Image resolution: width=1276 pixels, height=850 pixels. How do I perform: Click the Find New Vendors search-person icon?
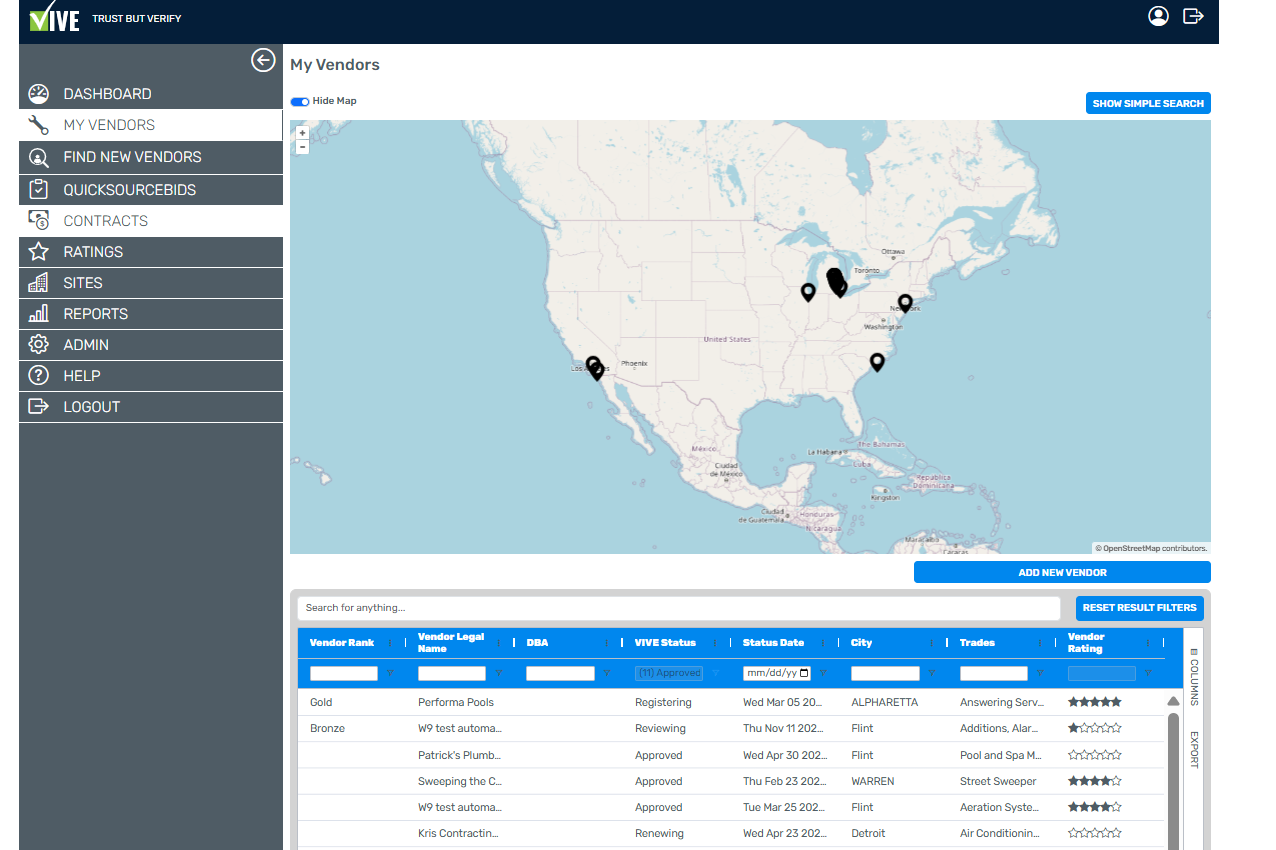click(39, 157)
